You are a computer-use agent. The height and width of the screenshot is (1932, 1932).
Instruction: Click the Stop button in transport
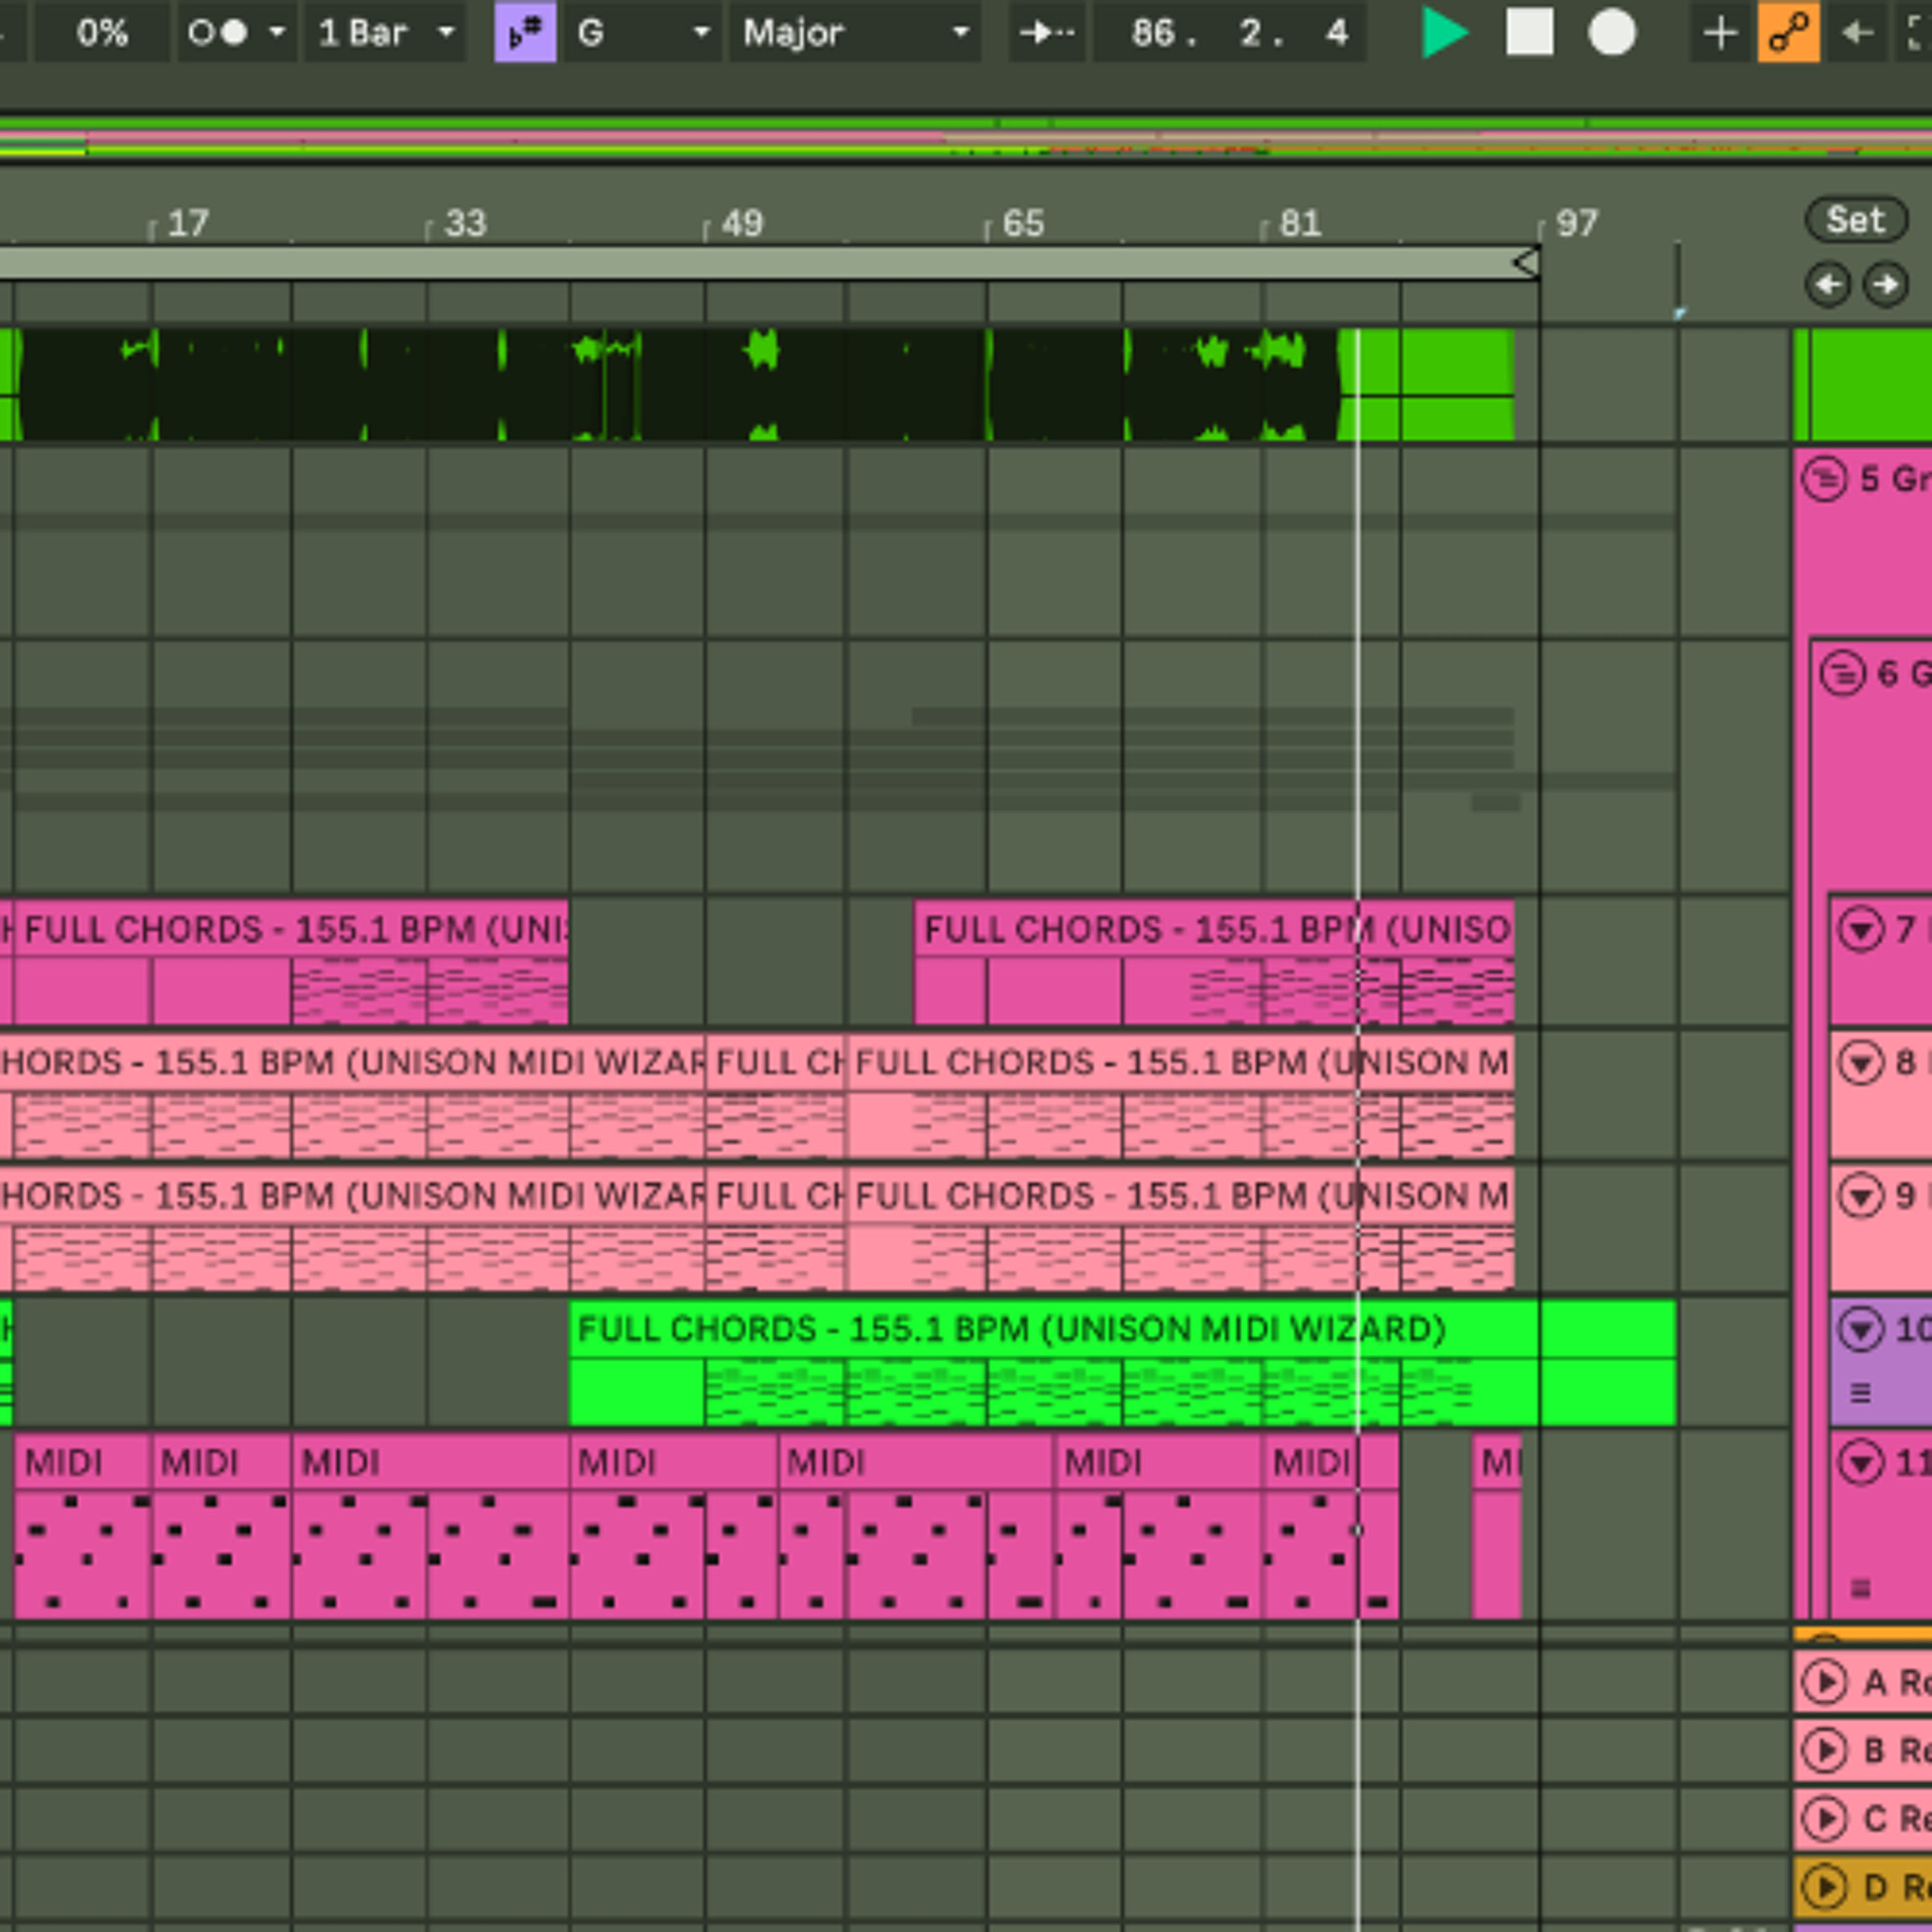(1530, 33)
